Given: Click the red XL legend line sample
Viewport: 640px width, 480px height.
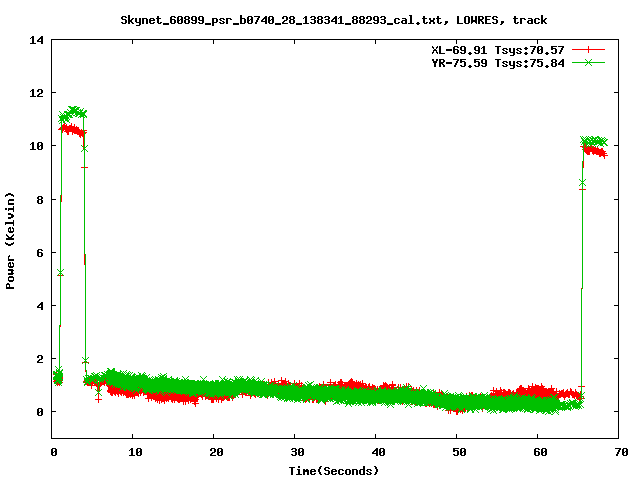Looking at the screenshot, I should [588, 50].
